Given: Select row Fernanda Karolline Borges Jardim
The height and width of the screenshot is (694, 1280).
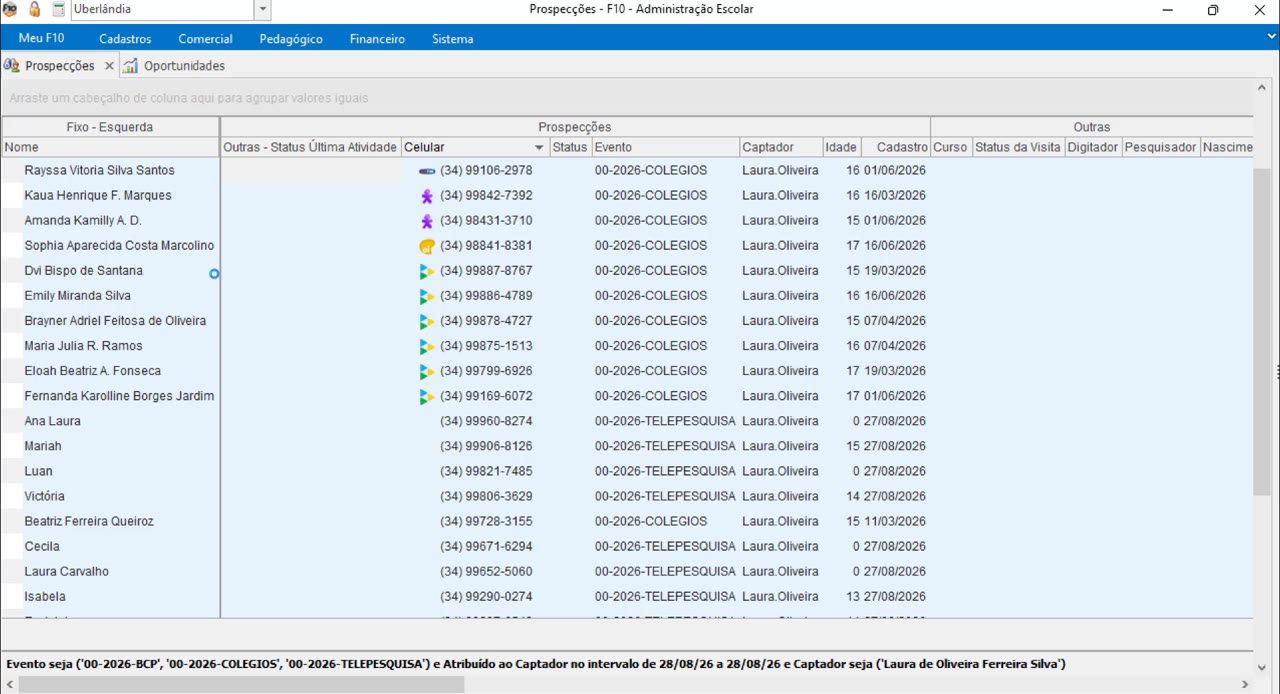Looking at the screenshot, I should 119,396.
